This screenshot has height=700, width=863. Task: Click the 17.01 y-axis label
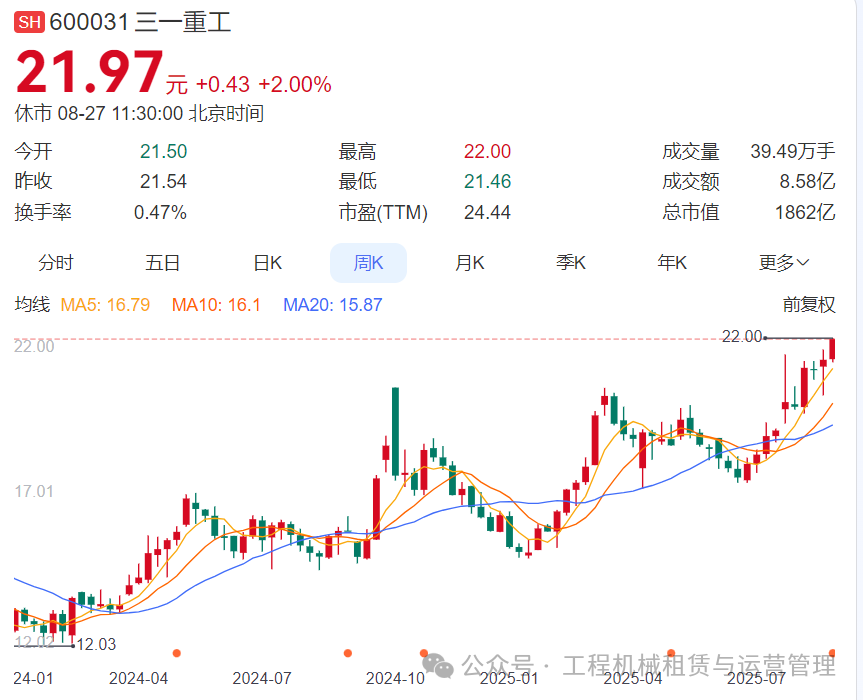coord(34,491)
